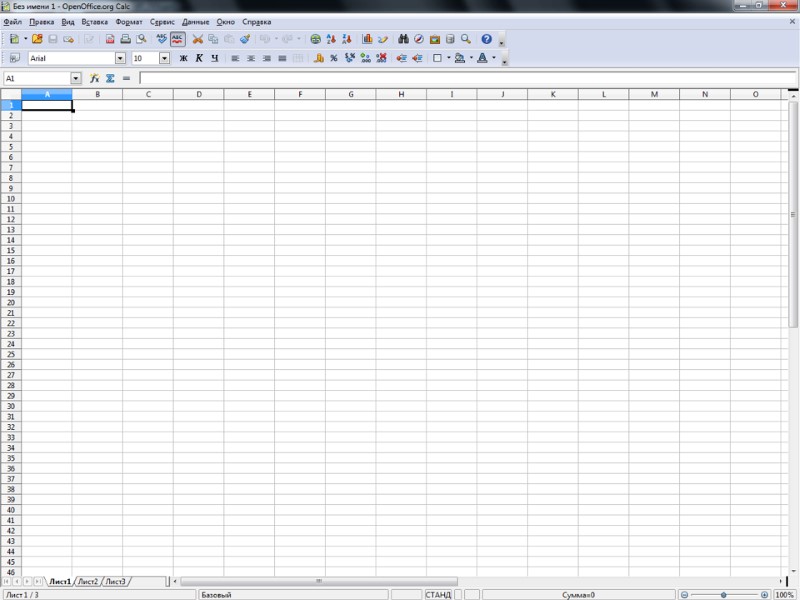Open Help with the question mark icon
This screenshot has width=800, height=600.
487,39
